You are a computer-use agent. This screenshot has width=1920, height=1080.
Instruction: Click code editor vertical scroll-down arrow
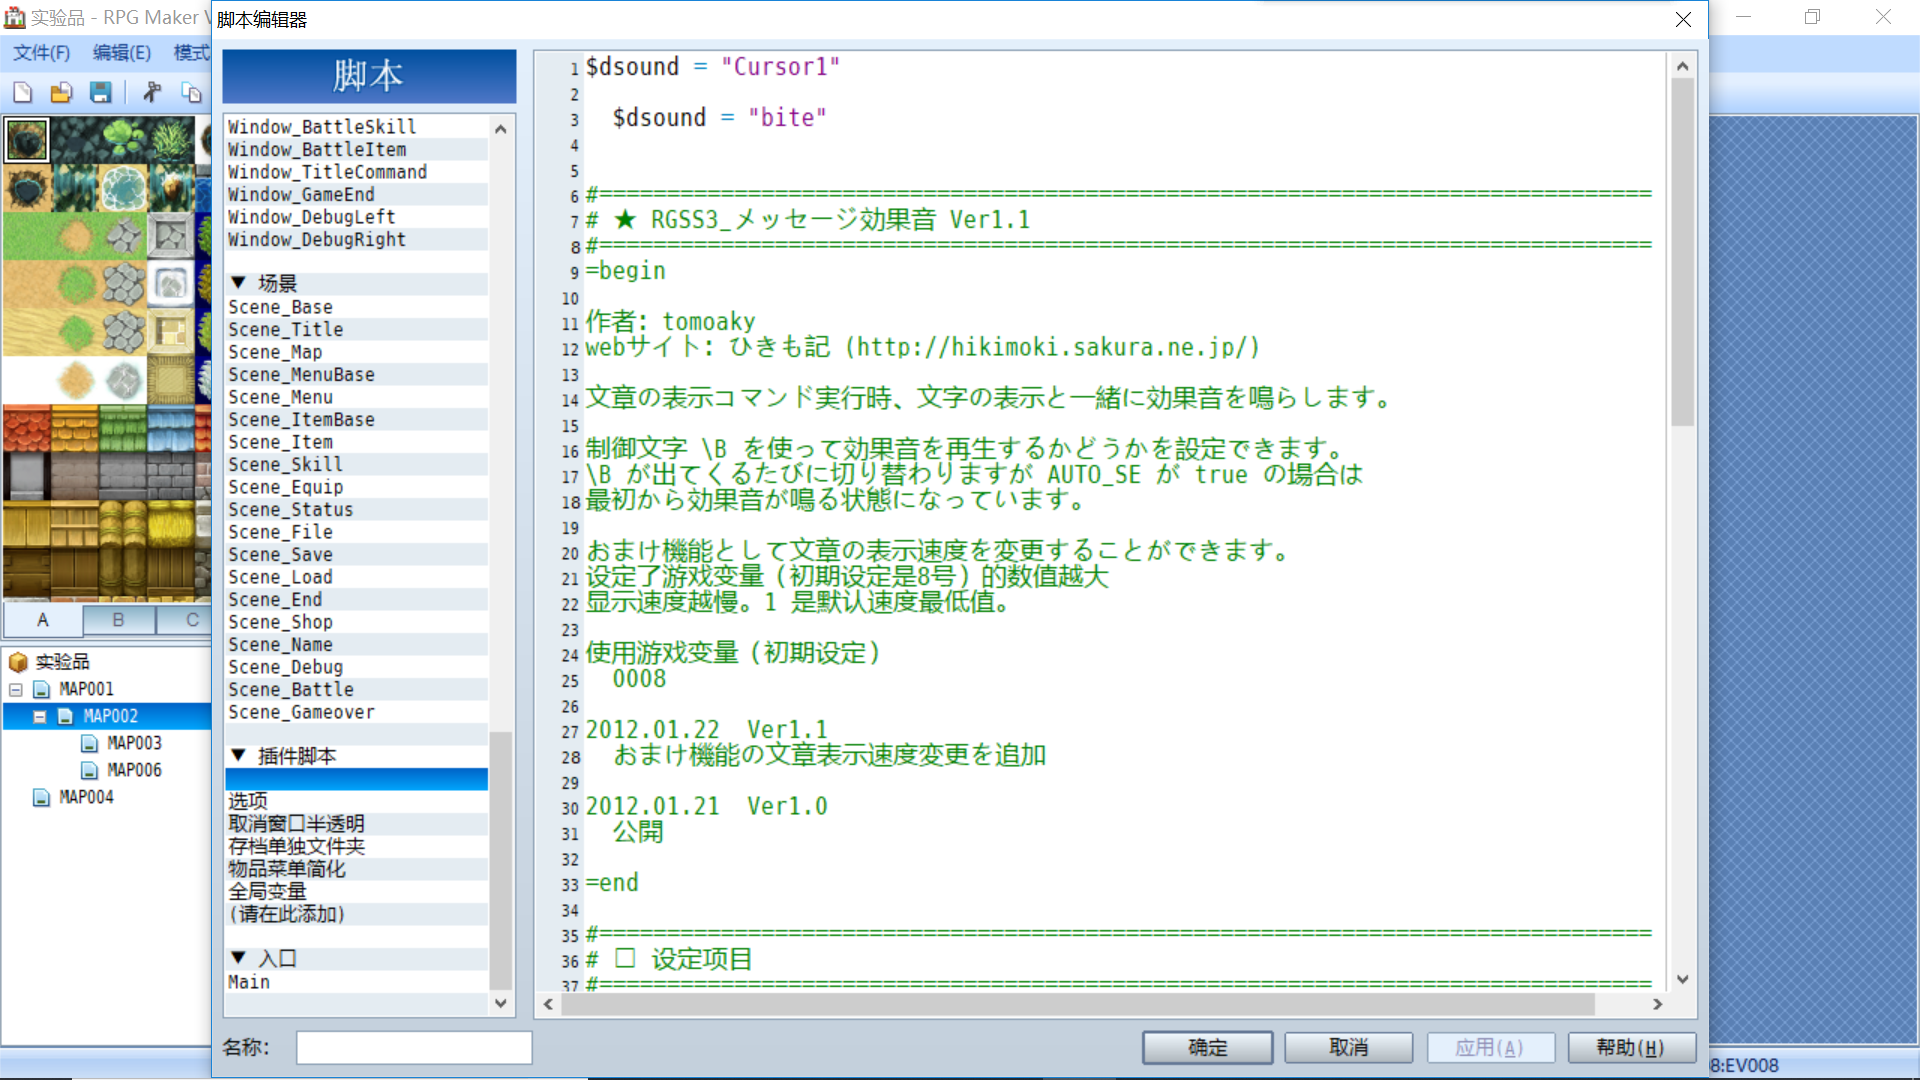pos(1682,980)
